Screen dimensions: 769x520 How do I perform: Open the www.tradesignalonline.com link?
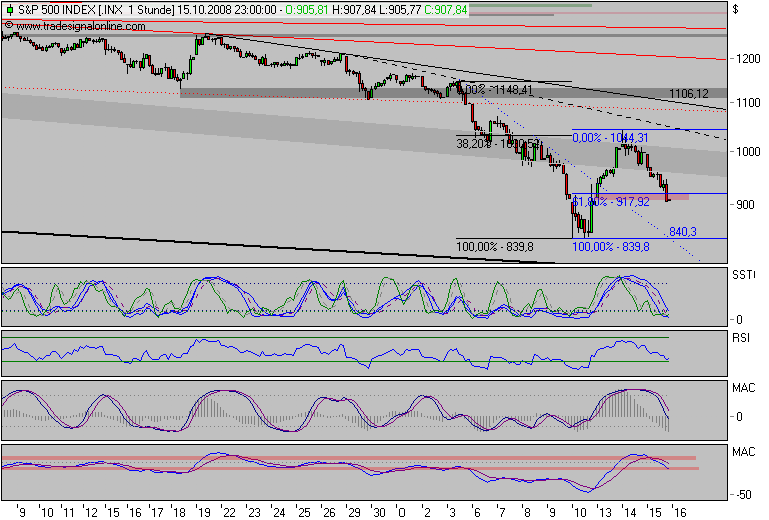coord(81,26)
